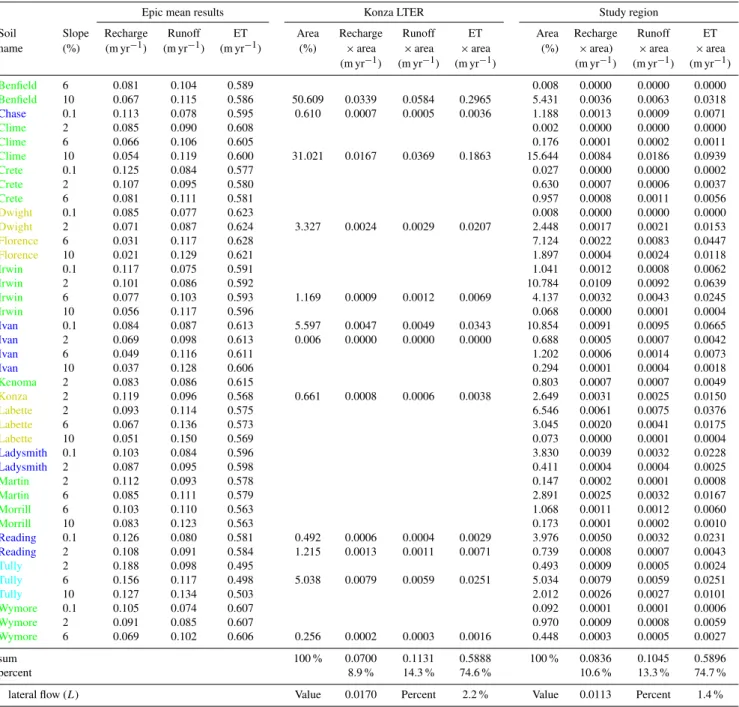Select the Study region ET value 0.0939
Screen dimensions: 739x707
[710, 156]
